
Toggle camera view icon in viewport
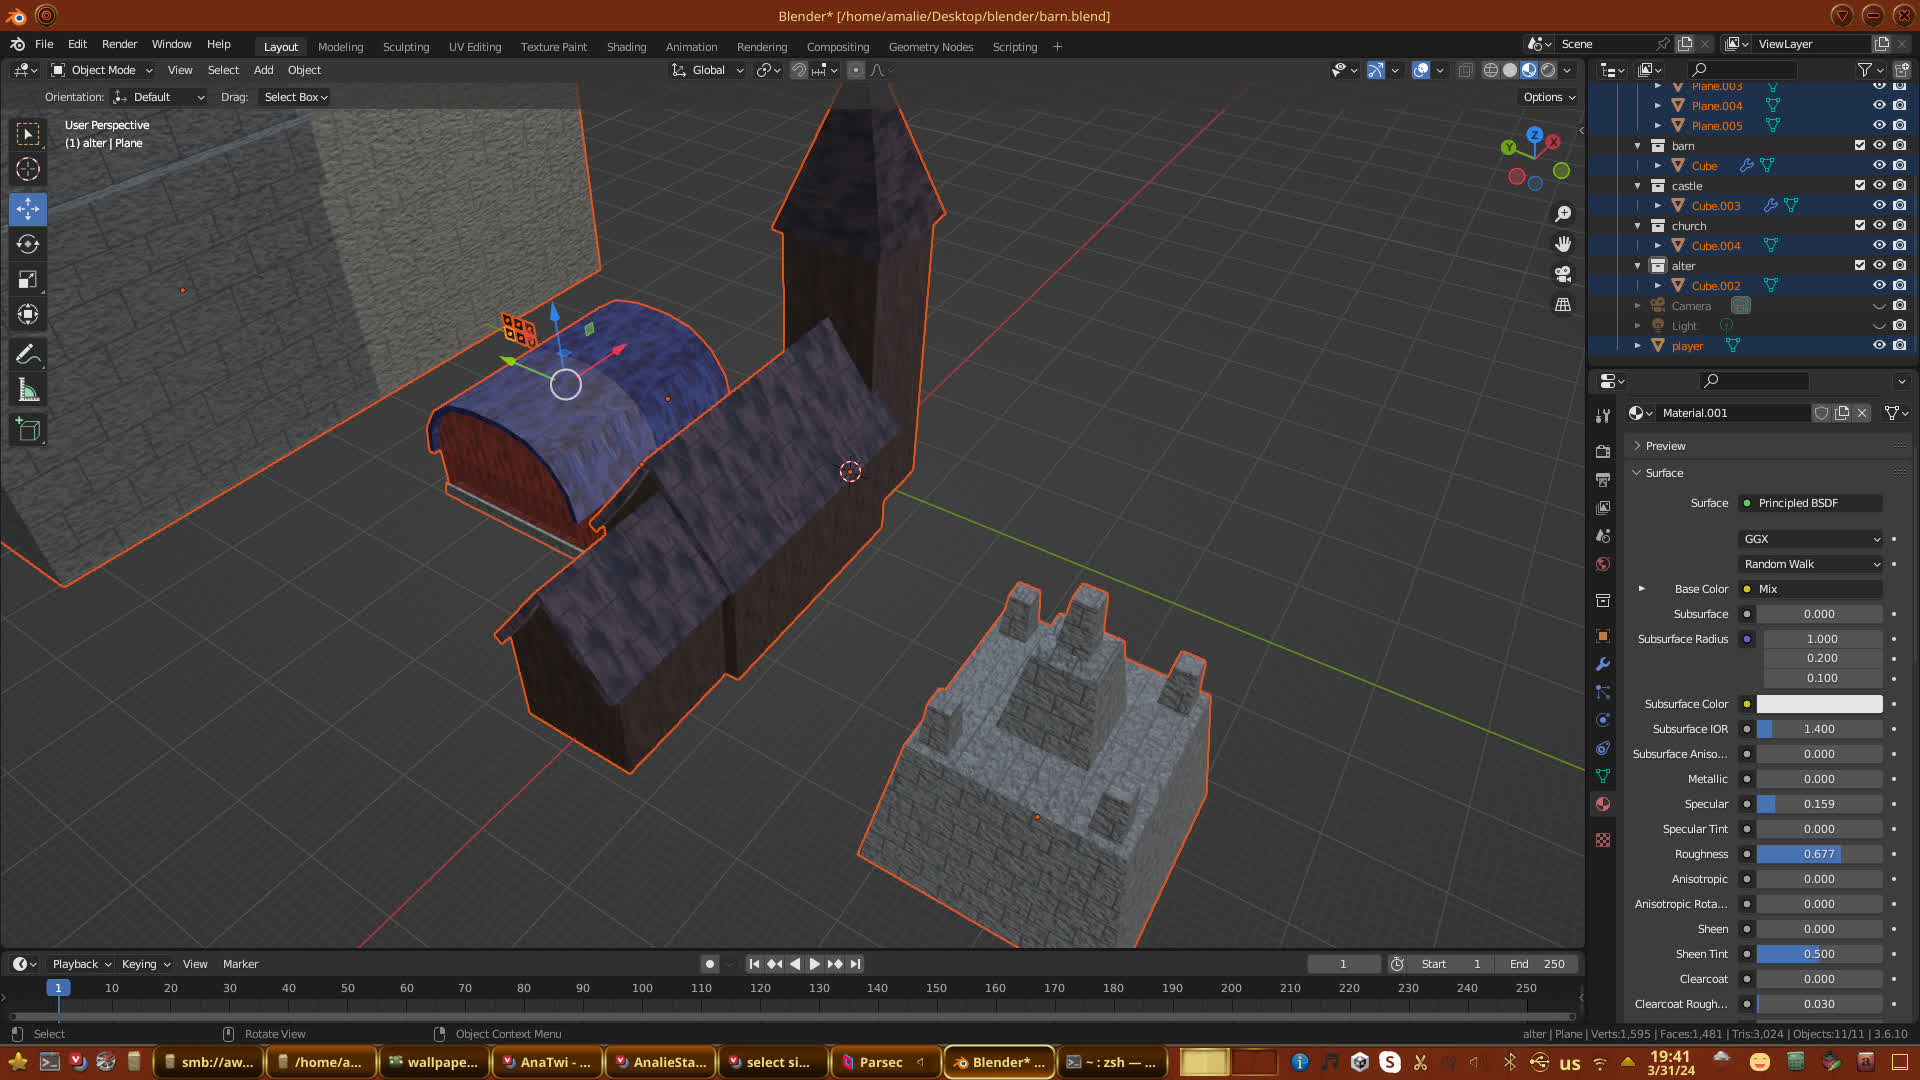point(1562,274)
